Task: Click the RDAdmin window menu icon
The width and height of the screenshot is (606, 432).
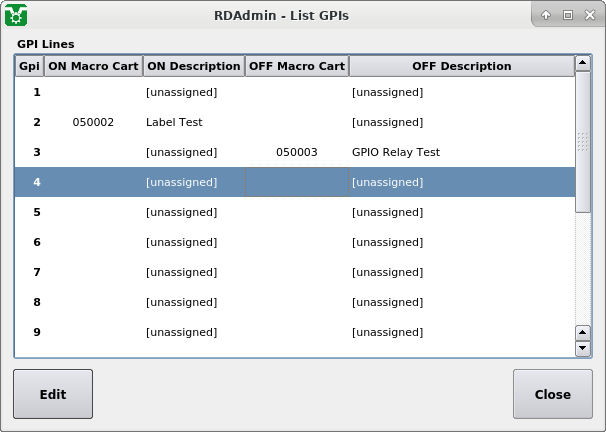Action: (x=16, y=15)
